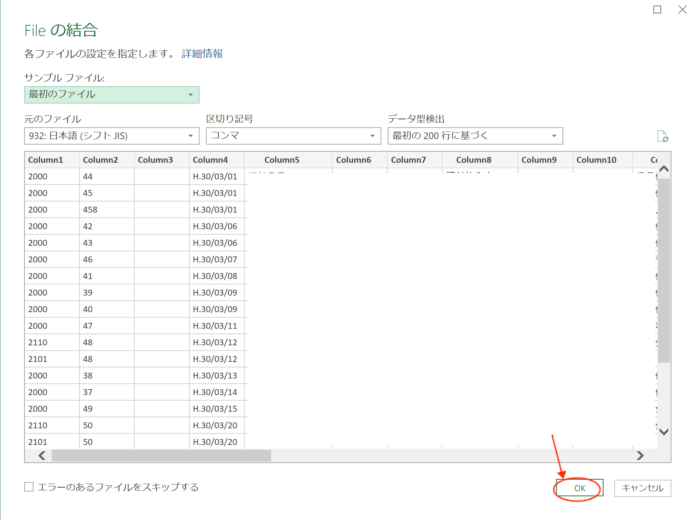Click the horizontal scrollbar thumb

pos(160,455)
